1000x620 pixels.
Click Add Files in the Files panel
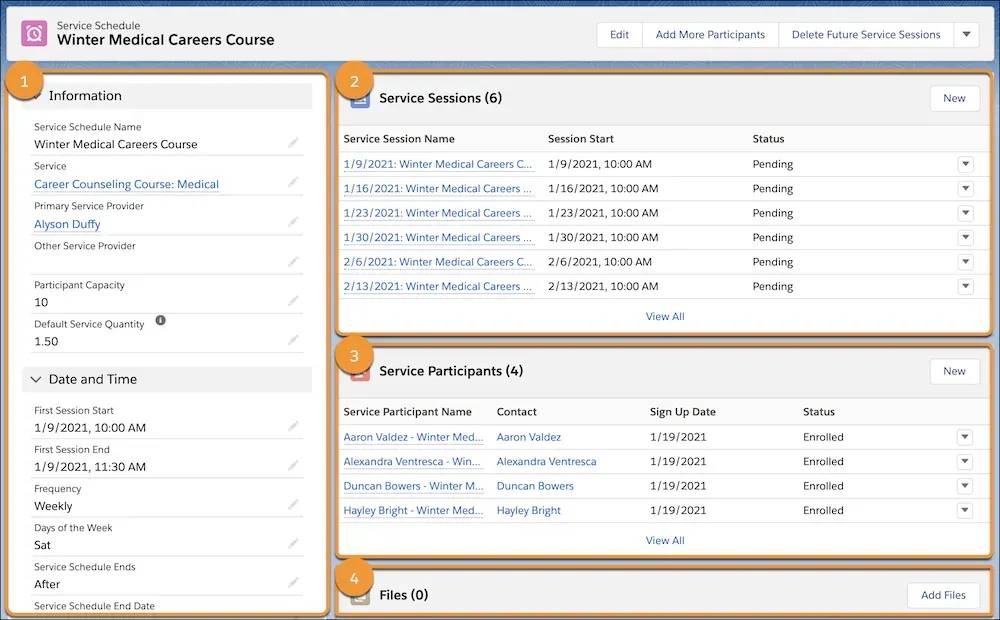click(x=942, y=594)
